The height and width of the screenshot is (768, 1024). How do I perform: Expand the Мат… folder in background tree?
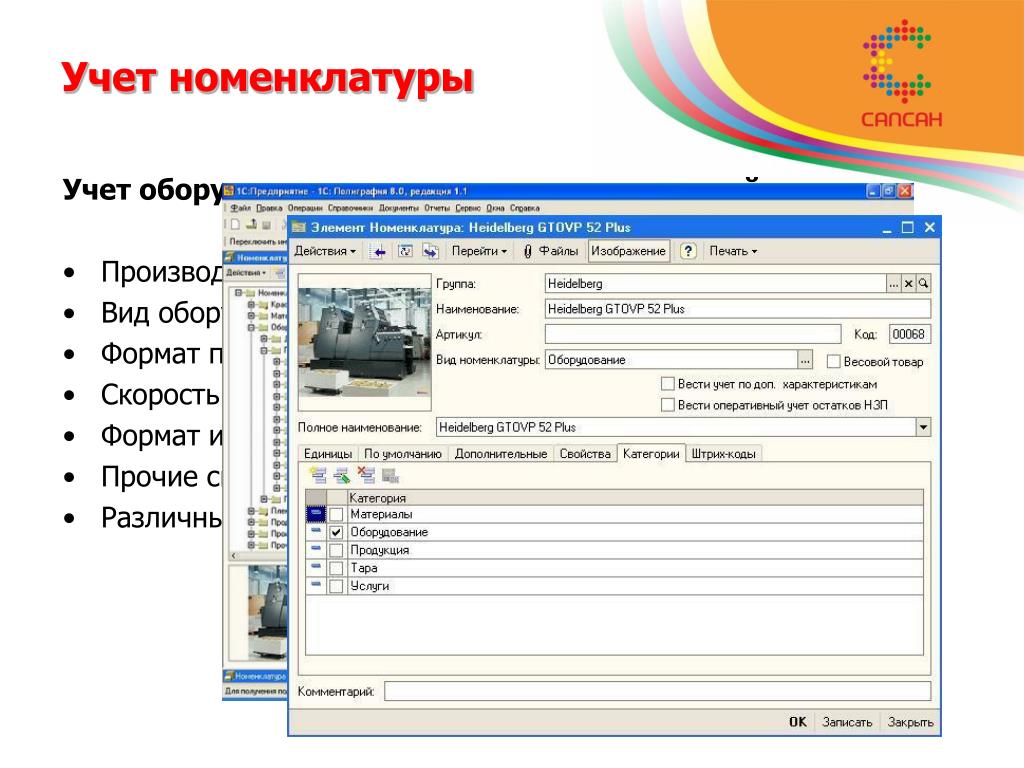(x=251, y=315)
